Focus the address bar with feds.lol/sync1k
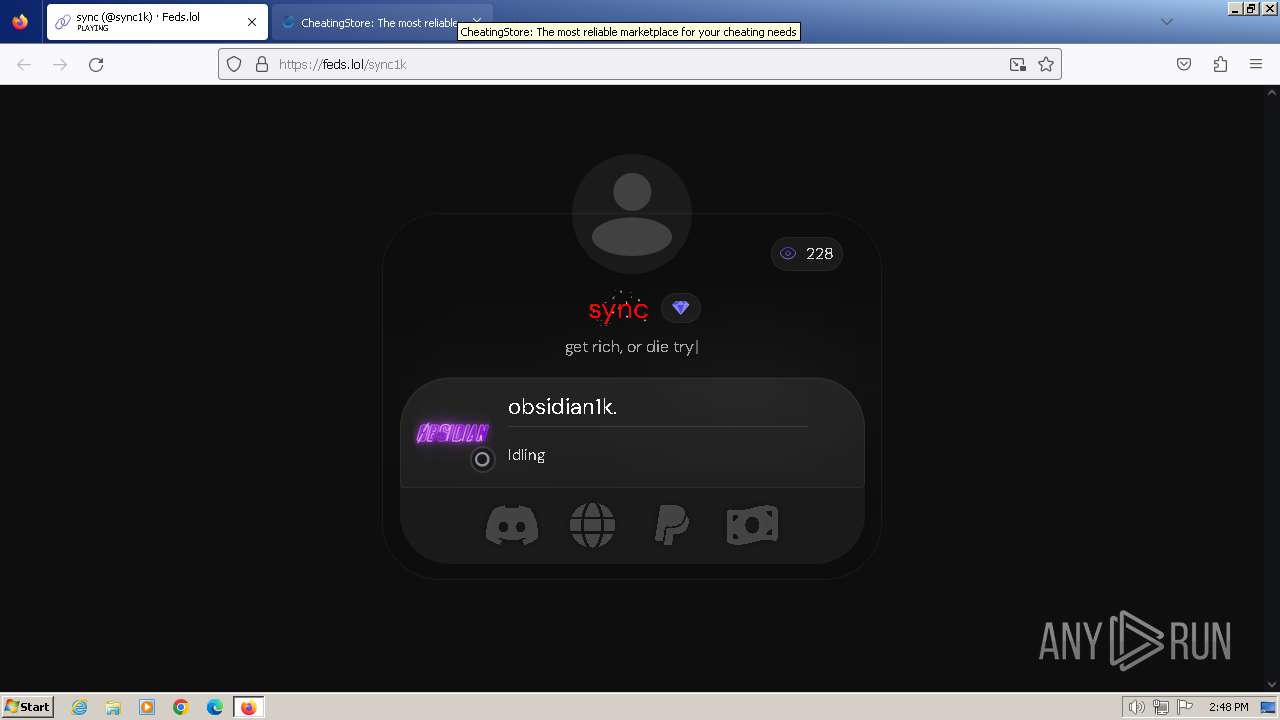The width and height of the screenshot is (1280, 720). [x=640, y=64]
